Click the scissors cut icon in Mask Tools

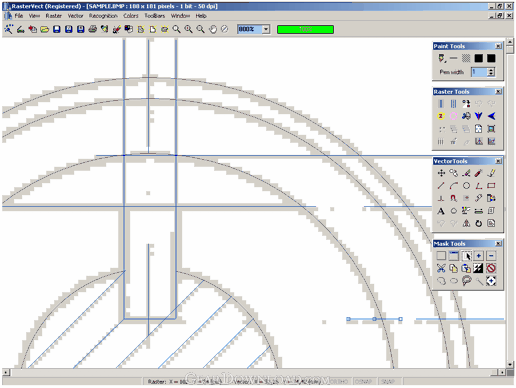click(441, 268)
